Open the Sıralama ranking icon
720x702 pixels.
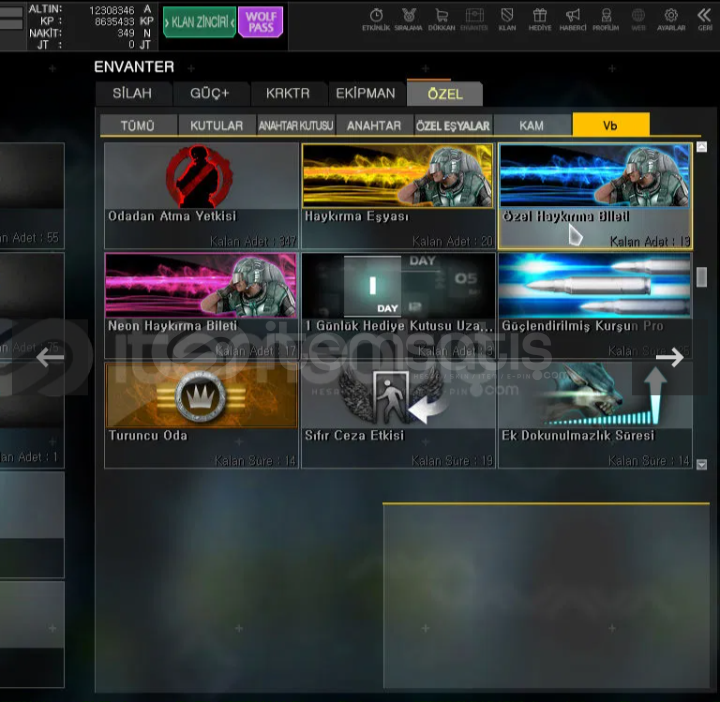[408, 18]
